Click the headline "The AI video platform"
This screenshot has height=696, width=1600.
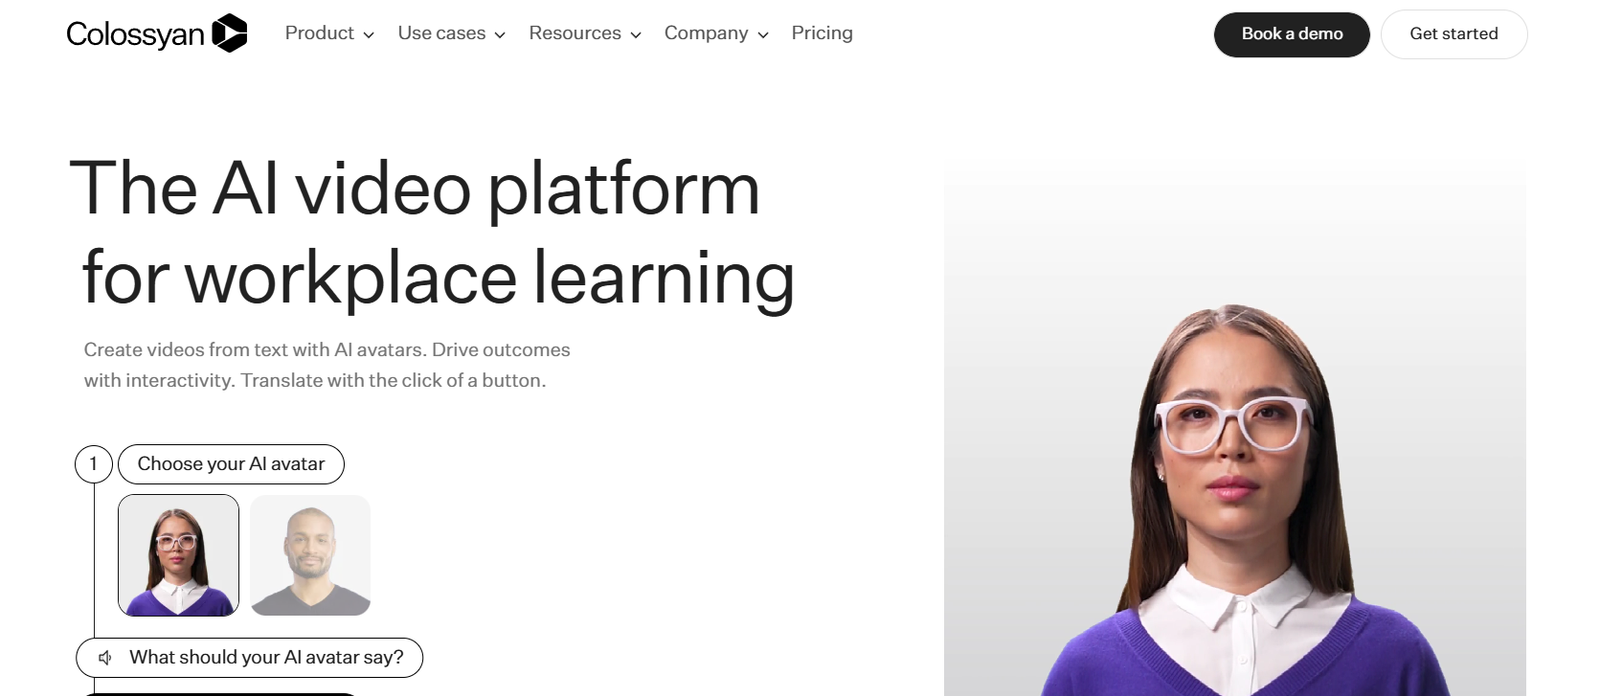pyautogui.click(x=415, y=188)
